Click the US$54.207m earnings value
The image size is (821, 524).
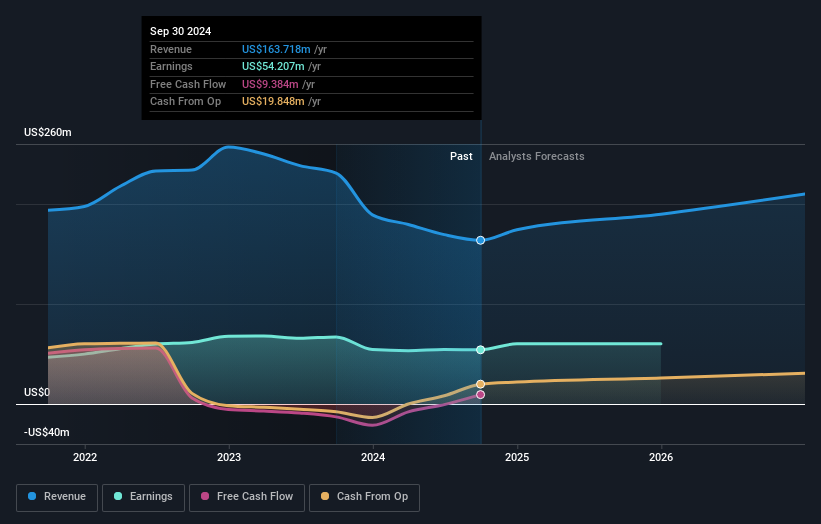(273, 66)
